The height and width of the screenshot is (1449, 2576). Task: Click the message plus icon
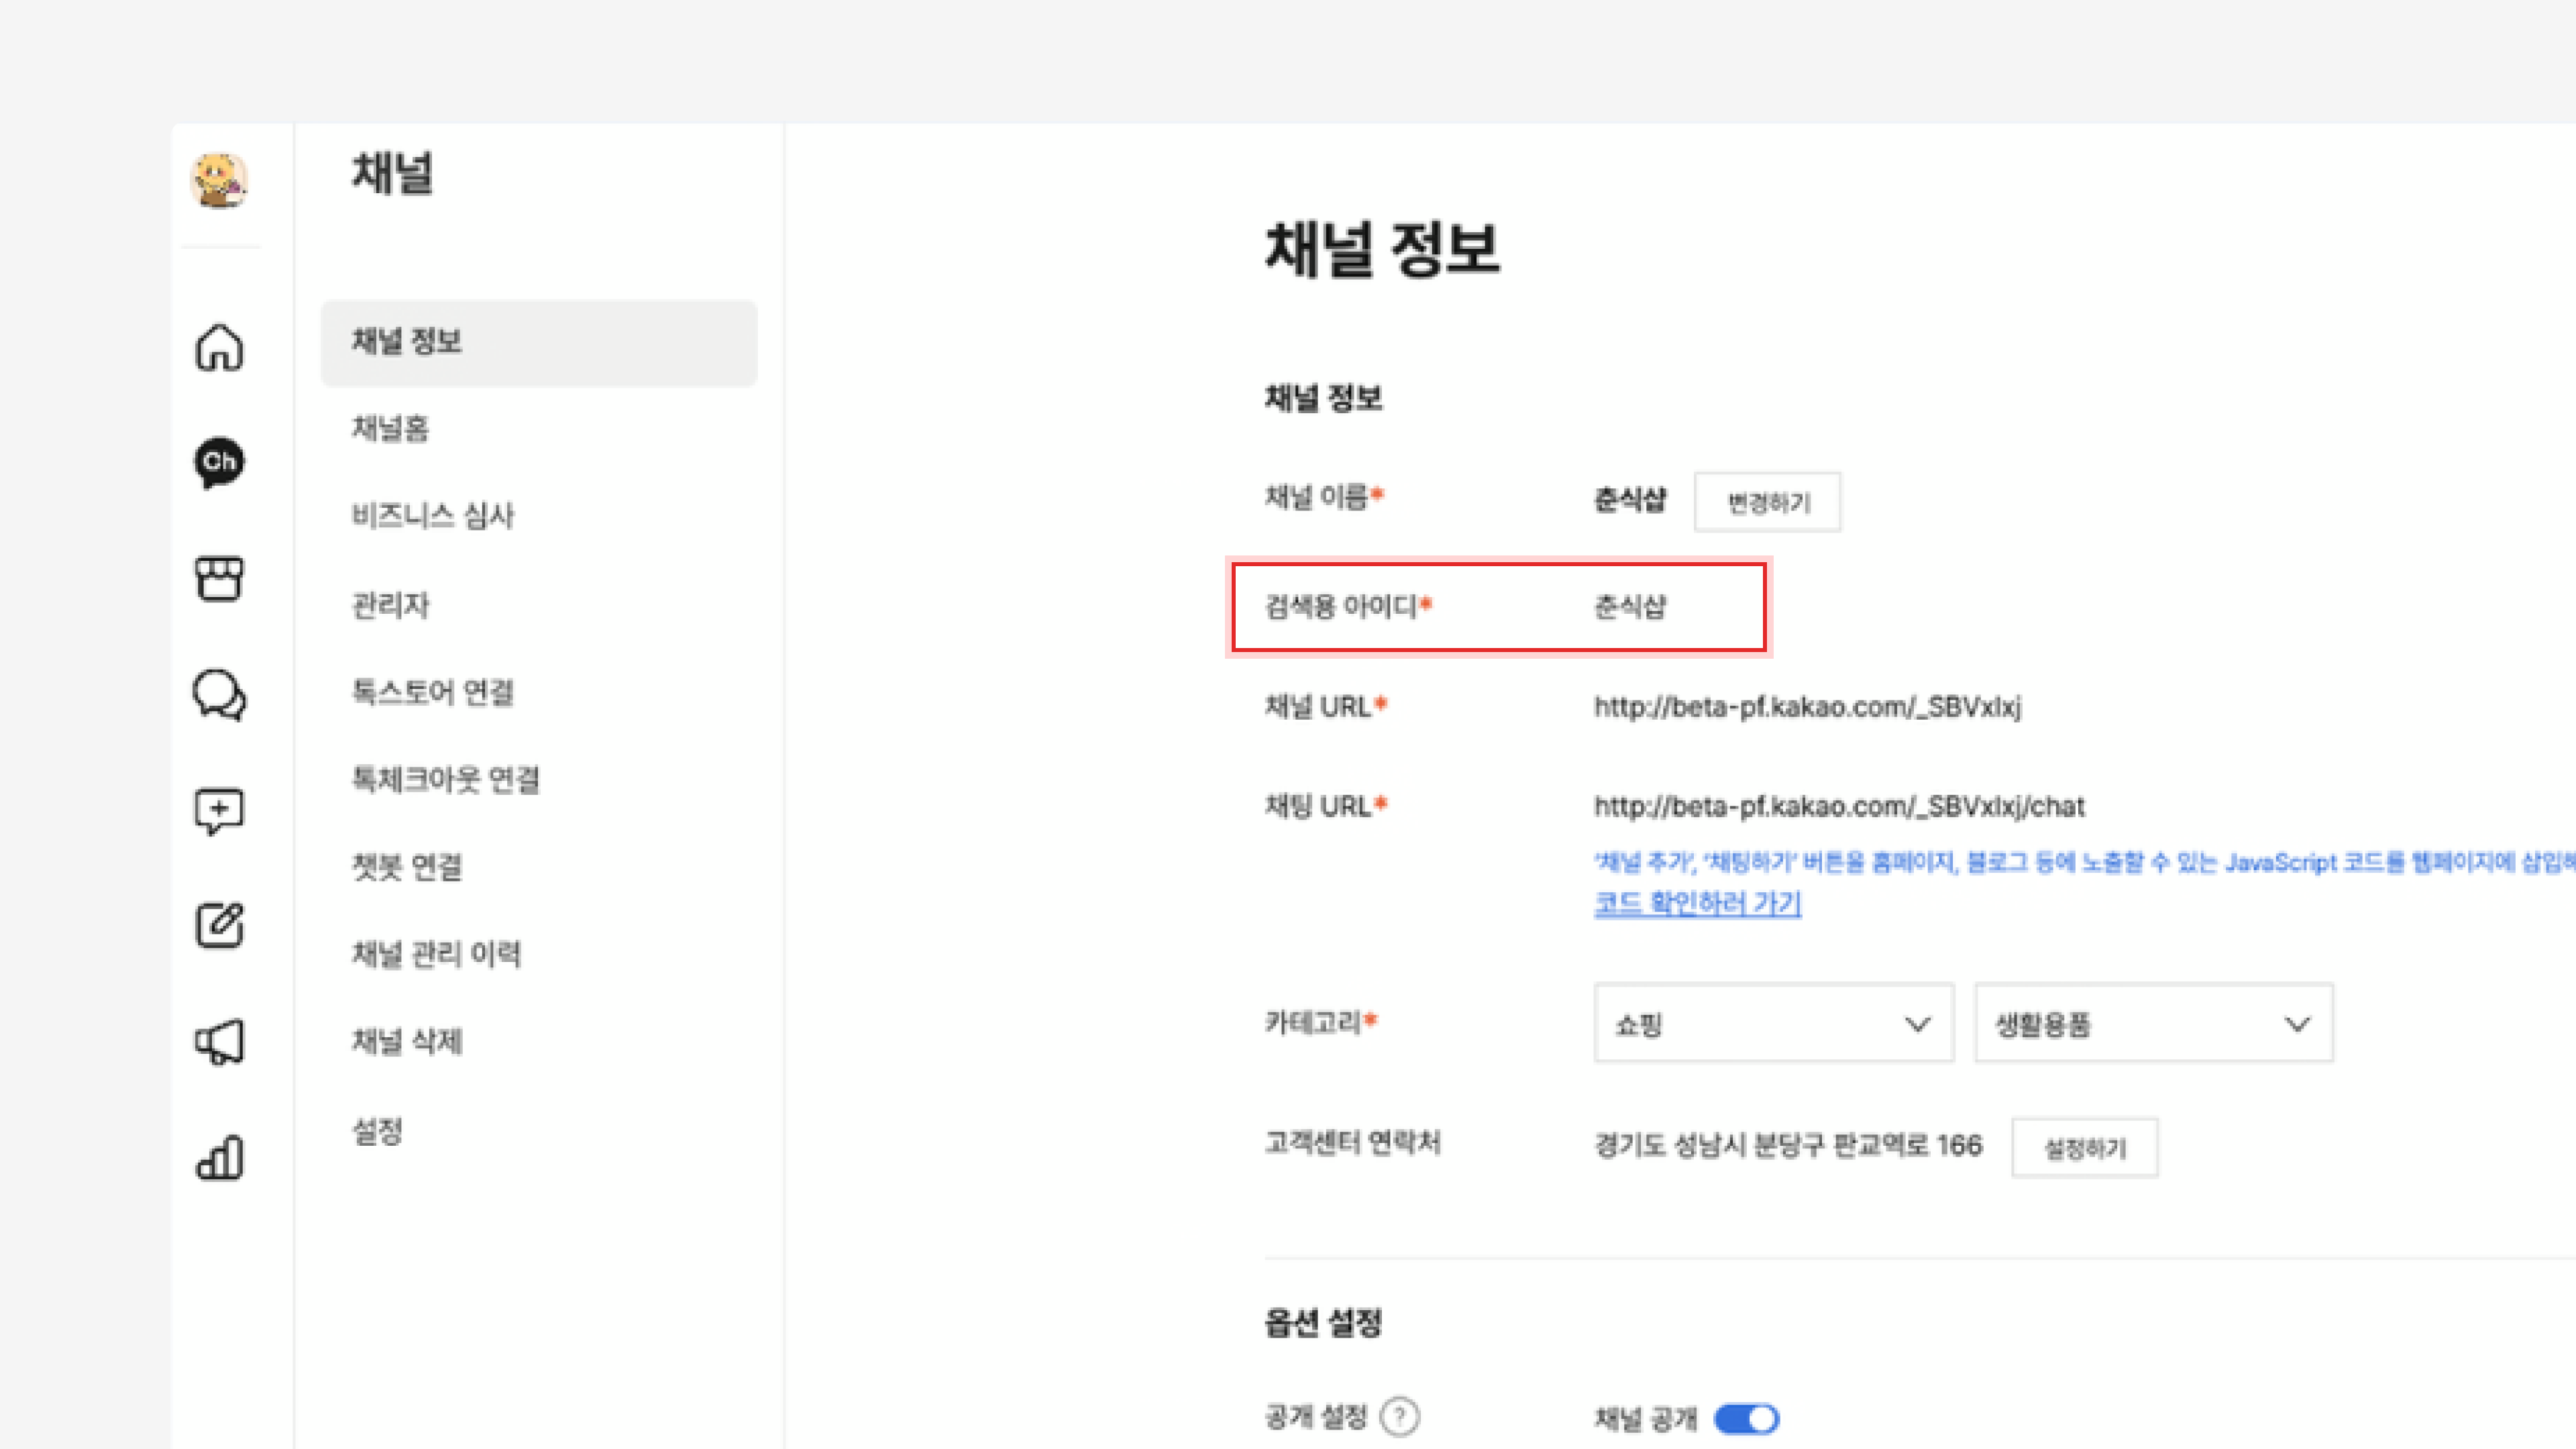coord(219,810)
